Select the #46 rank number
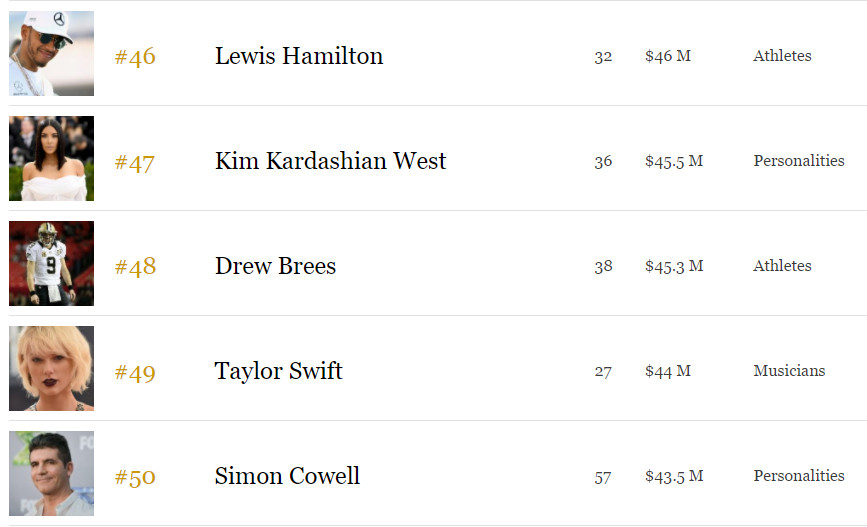The height and width of the screenshot is (527, 867). 135,56
